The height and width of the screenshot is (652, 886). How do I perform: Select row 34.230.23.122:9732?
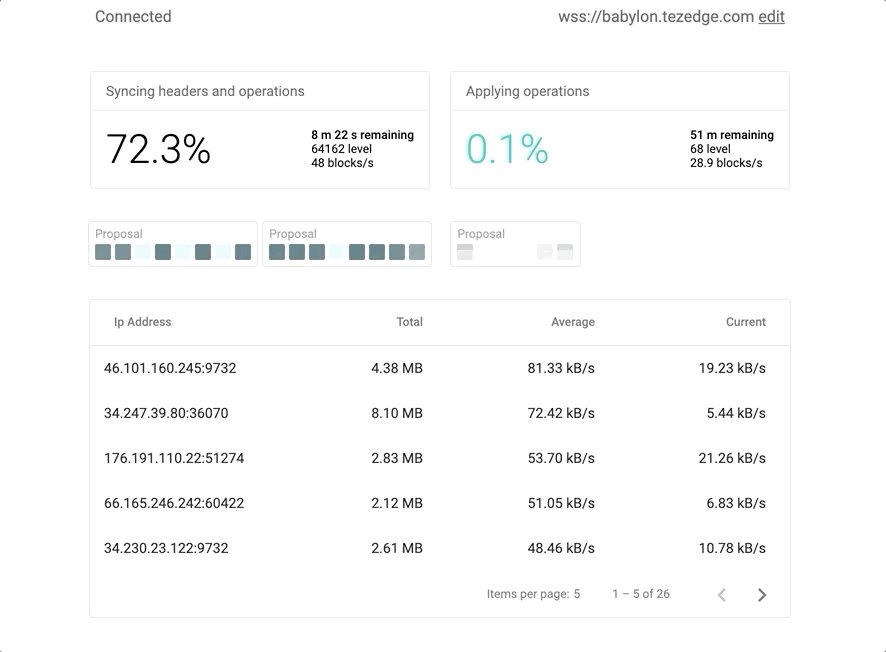coord(440,548)
